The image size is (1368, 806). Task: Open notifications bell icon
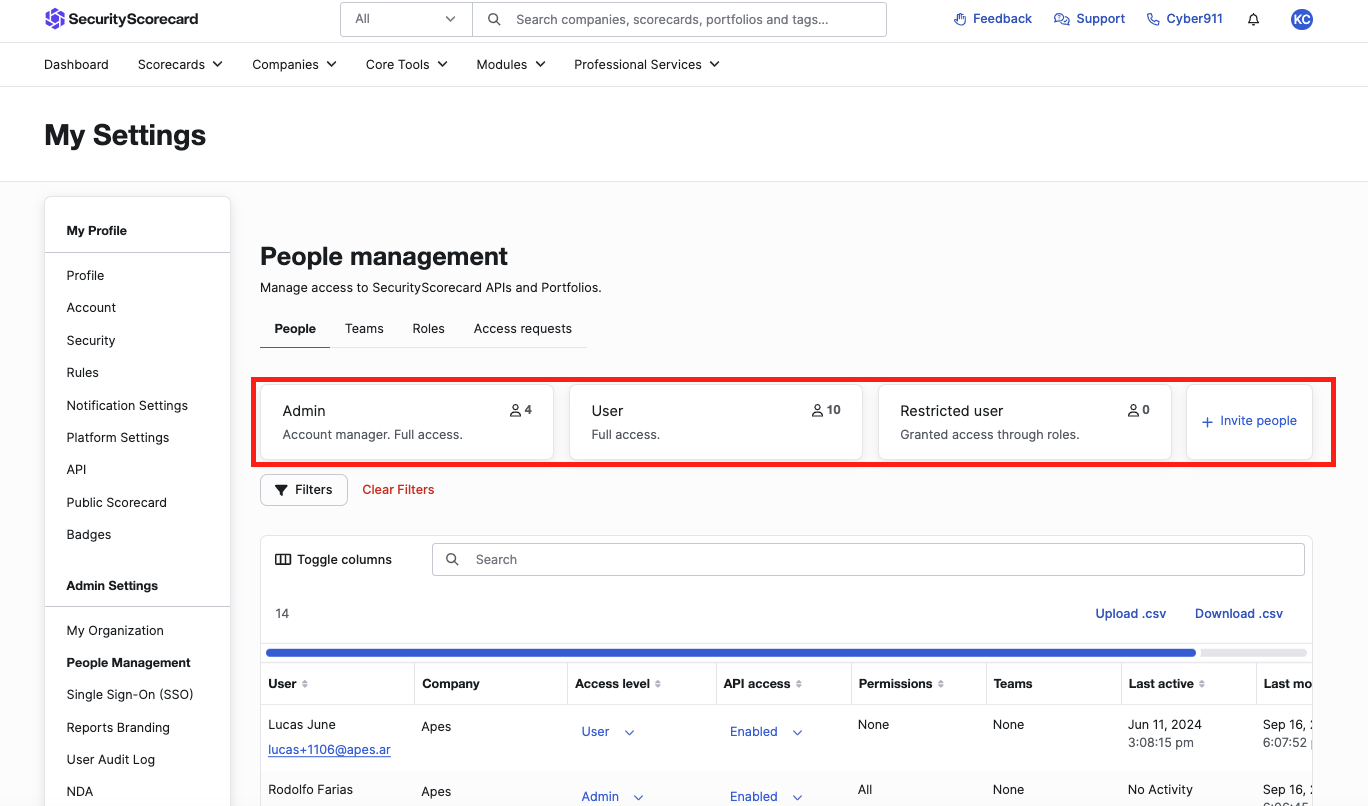[x=1253, y=19]
